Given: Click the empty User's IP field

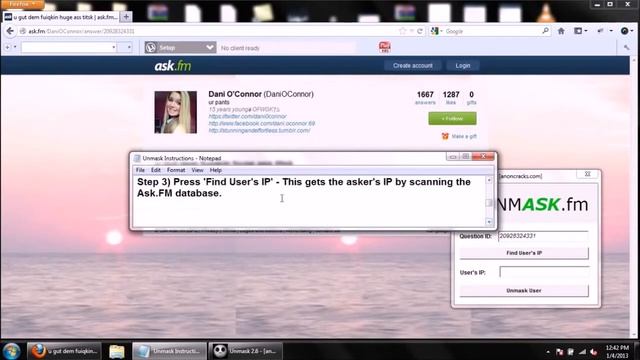Looking at the screenshot, I should tap(544, 272).
